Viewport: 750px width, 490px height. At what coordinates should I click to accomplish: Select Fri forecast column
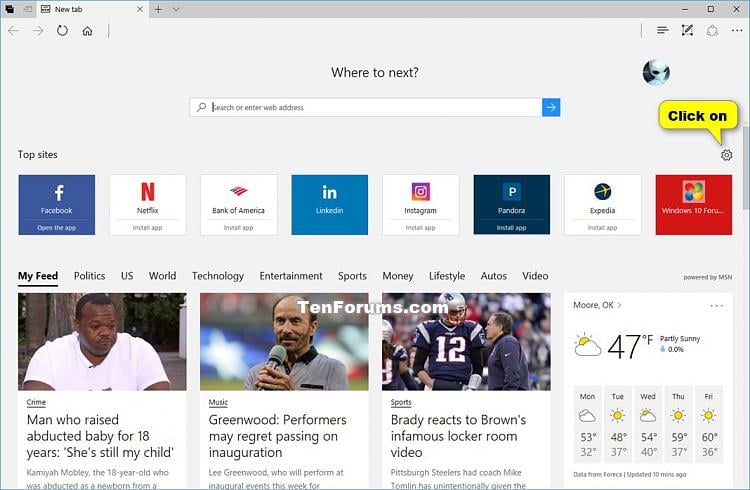tap(709, 424)
